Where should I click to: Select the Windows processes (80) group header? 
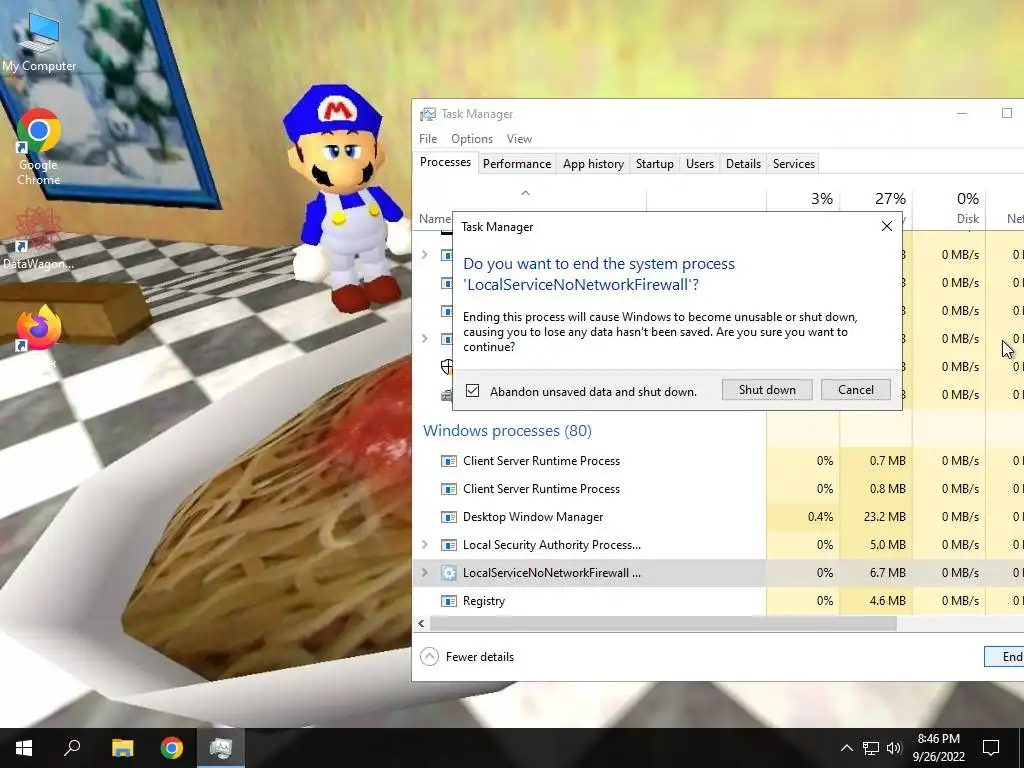[507, 431]
